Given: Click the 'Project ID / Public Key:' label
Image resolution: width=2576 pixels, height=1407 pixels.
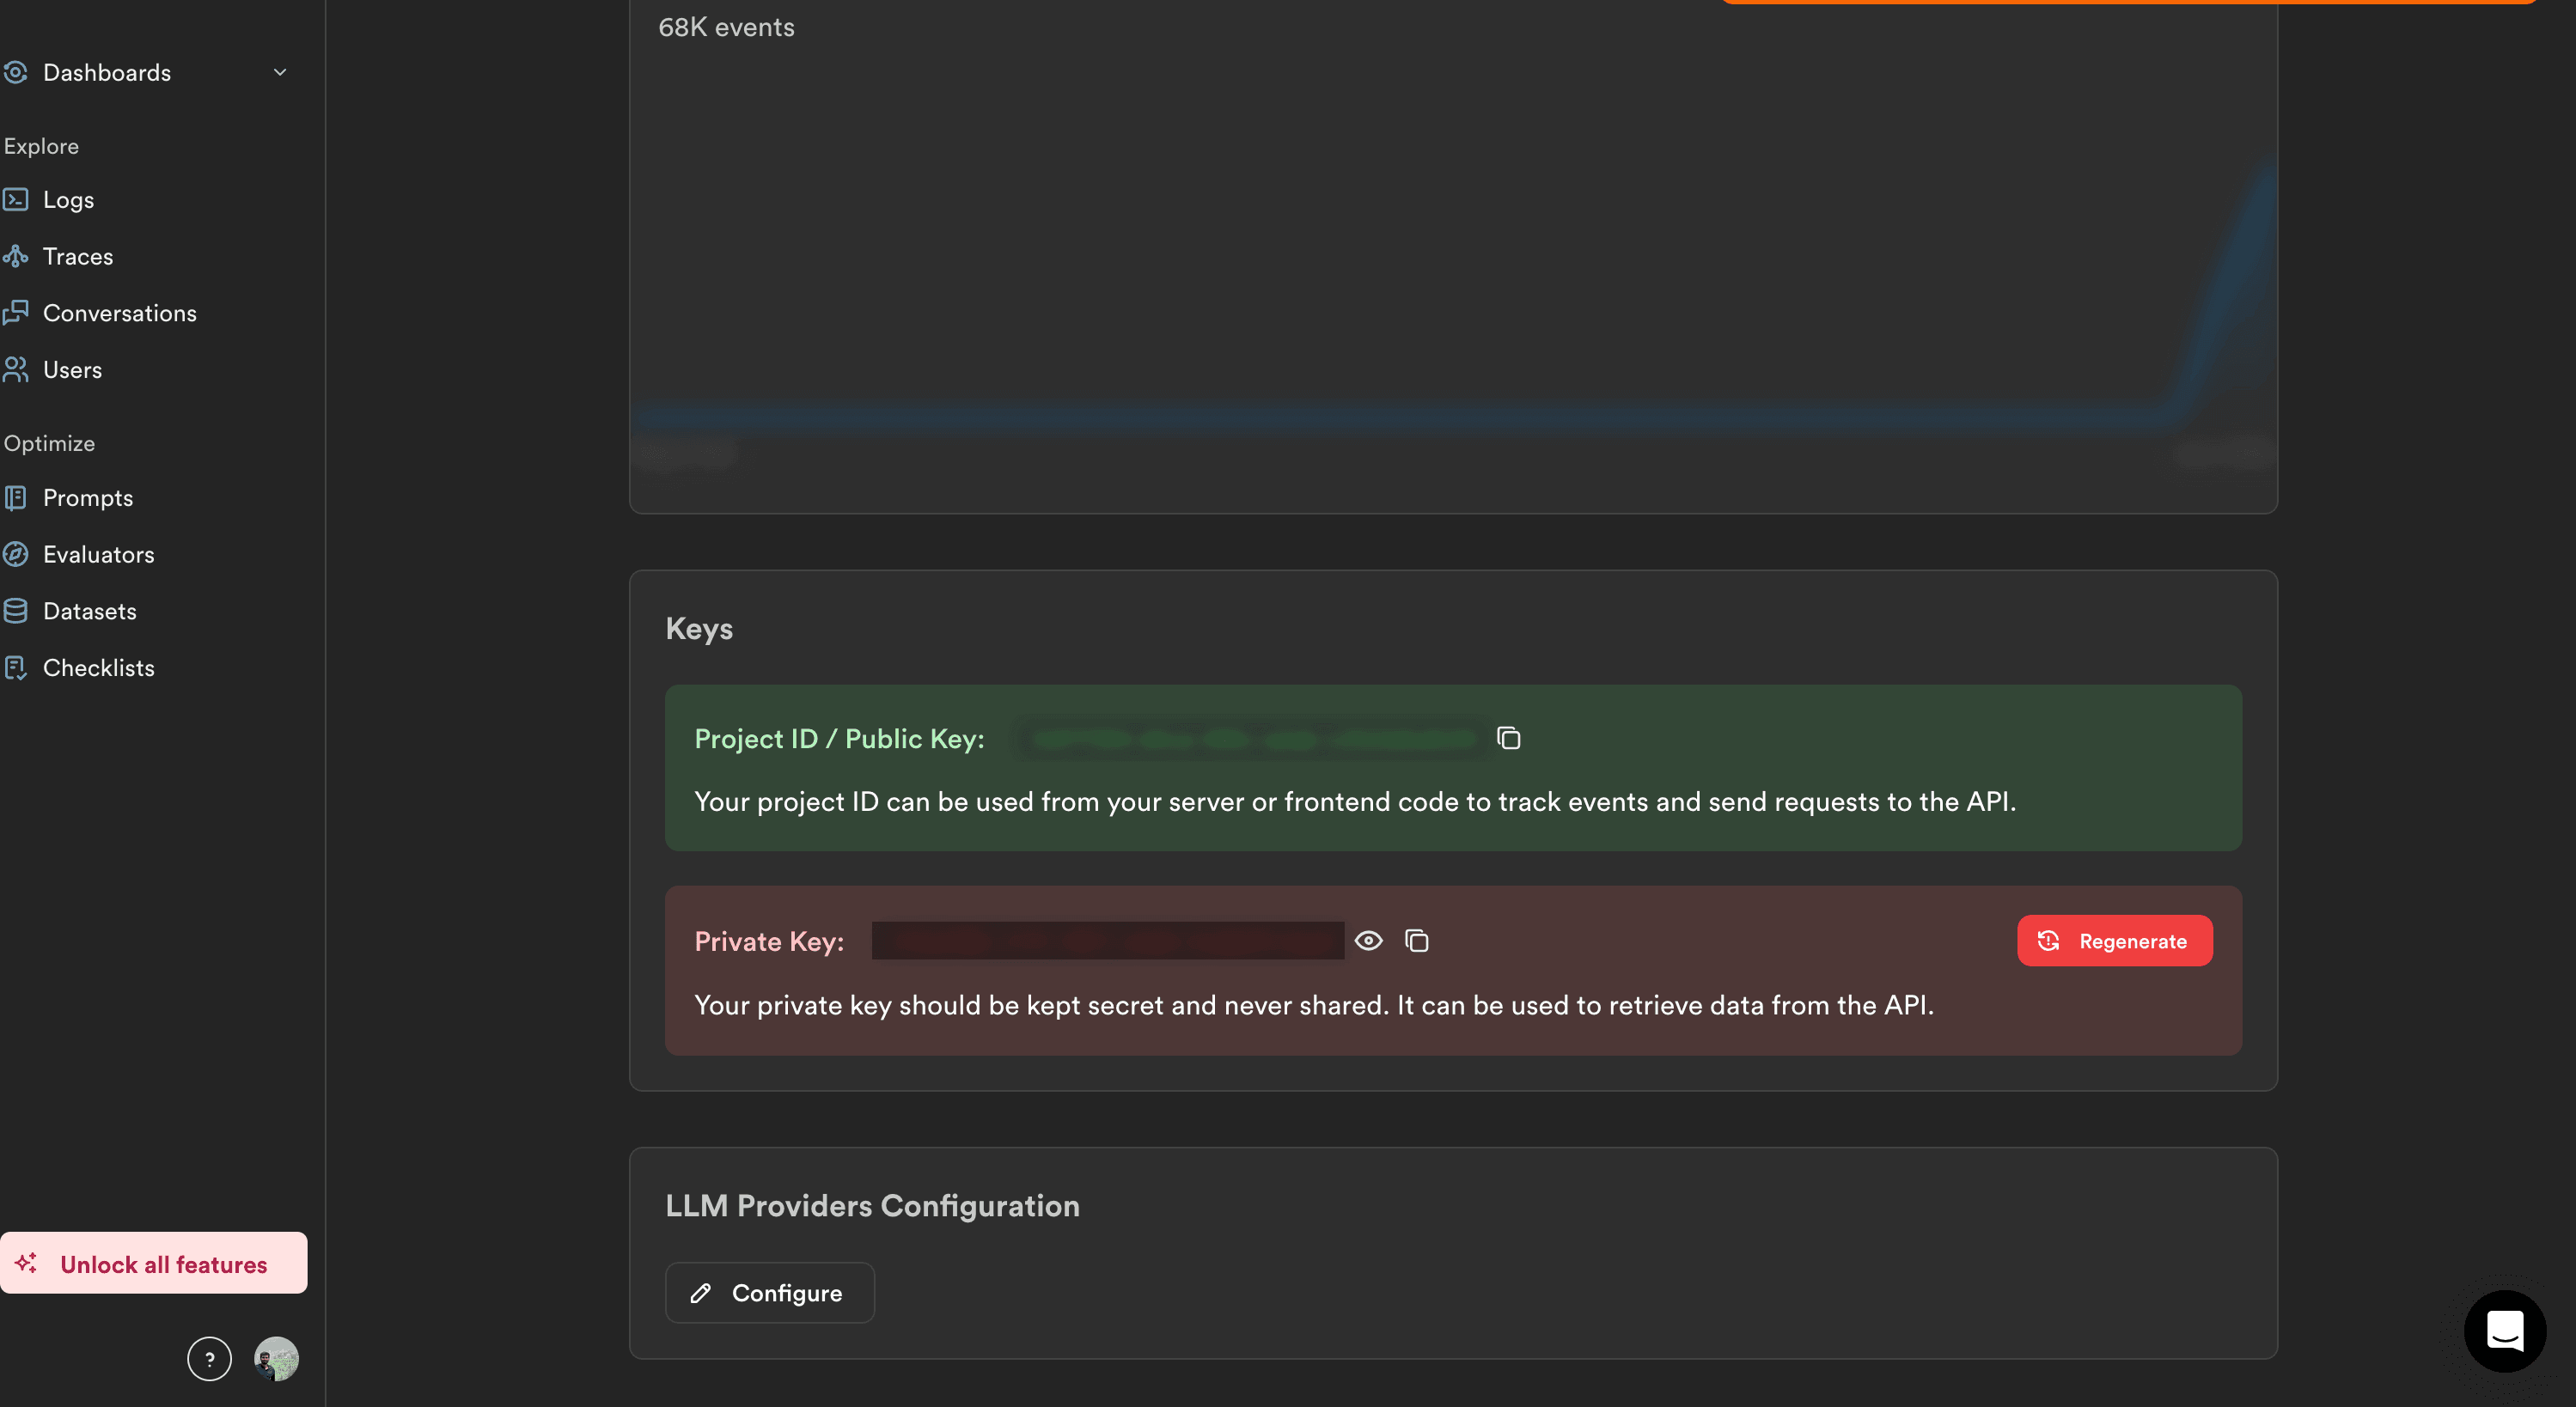Looking at the screenshot, I should pyautogui.click(x=839, y=738).
